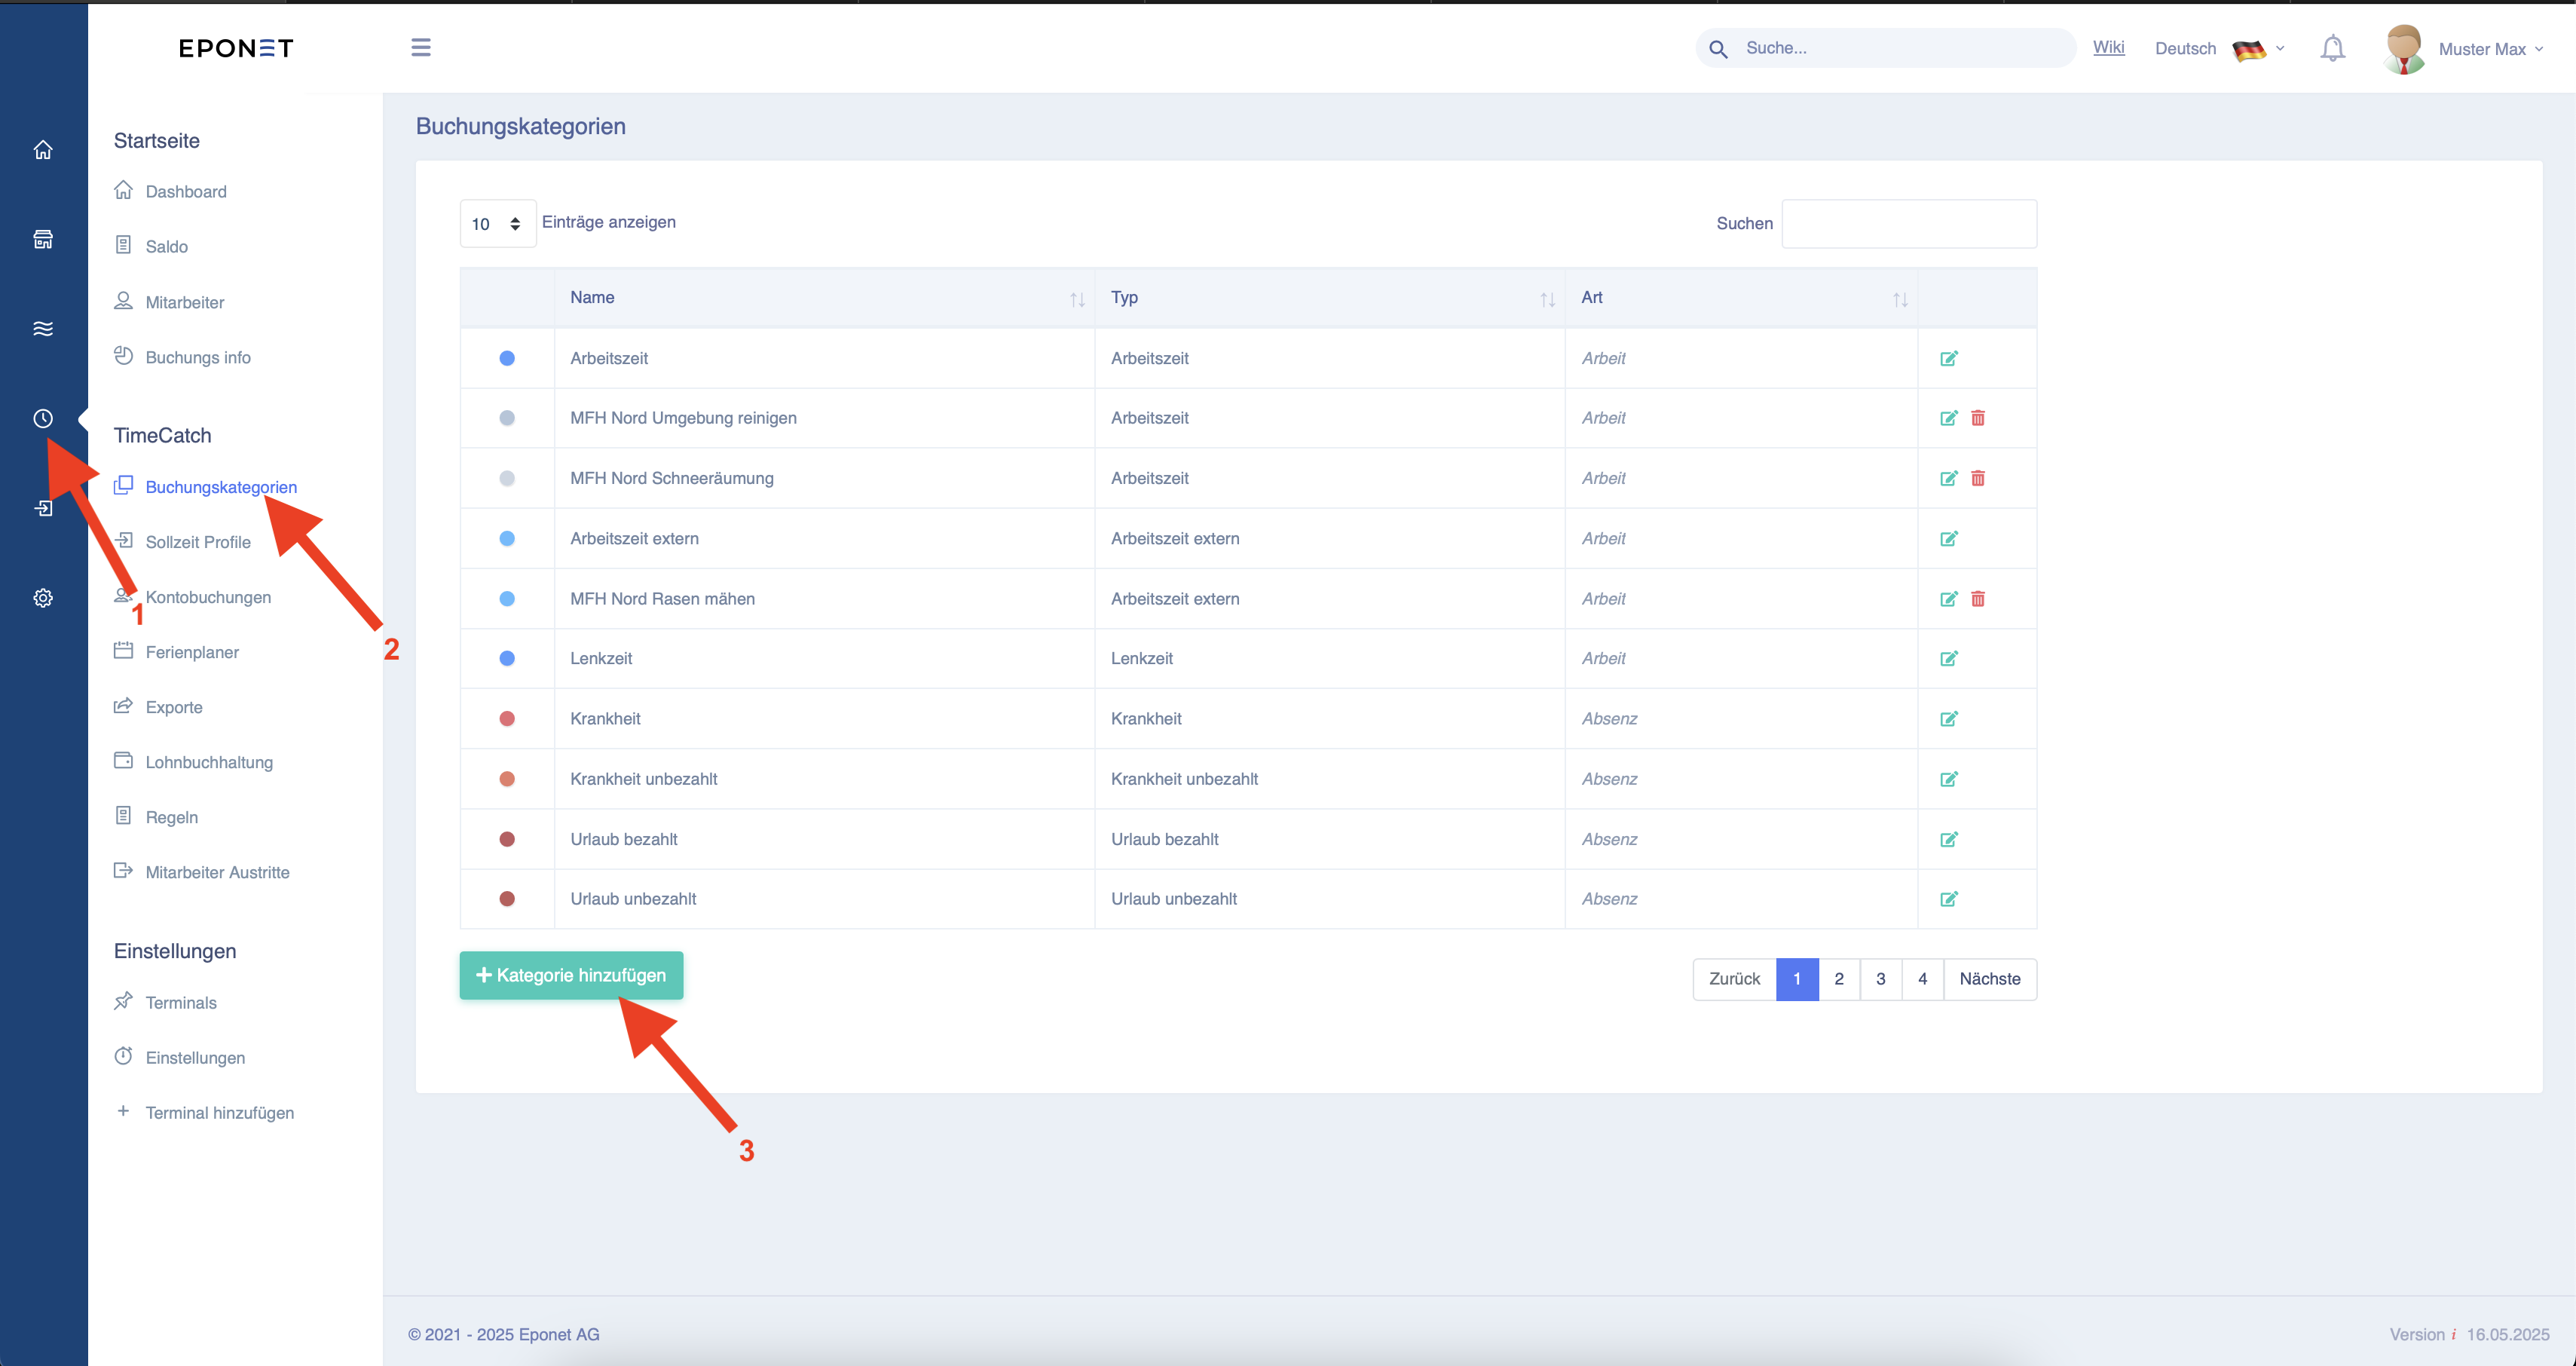This screenshot has height=1366, width=2576.
Task: Click the version info i icon
Action: pyautogui.click(x=2453, y=1334)
